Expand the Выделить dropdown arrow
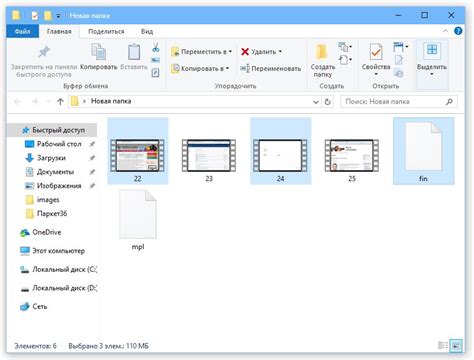Screen dimensions: 474x360 (432, 74)
